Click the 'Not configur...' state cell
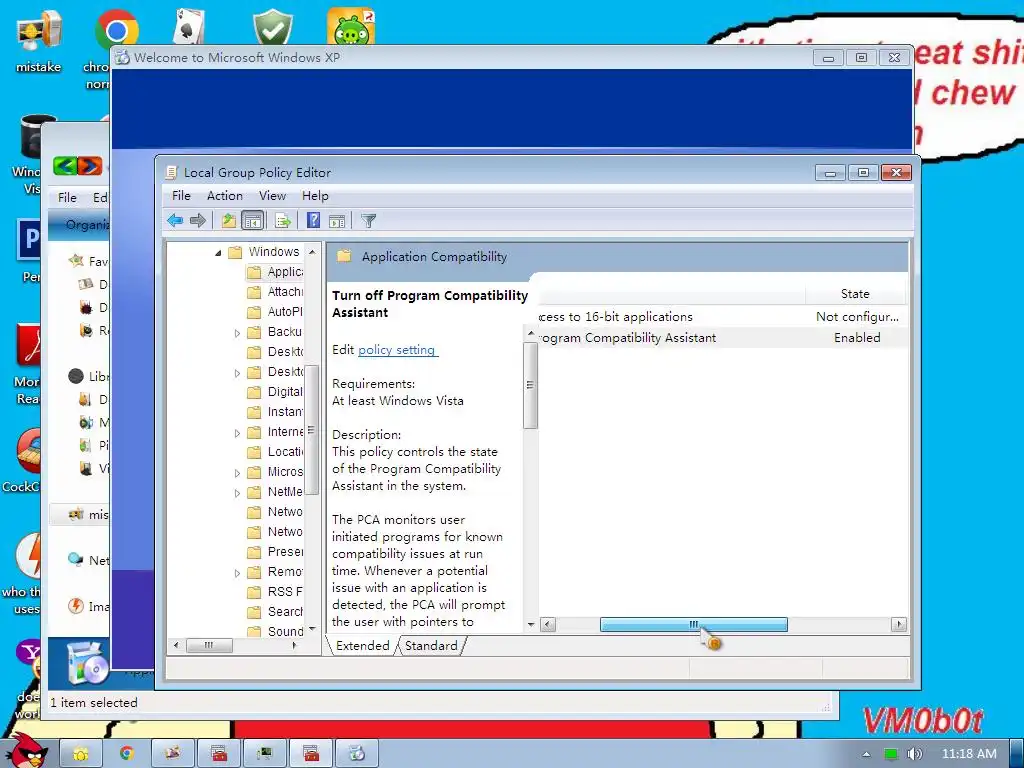This screenshot has height=768, width=1024. 857,317
